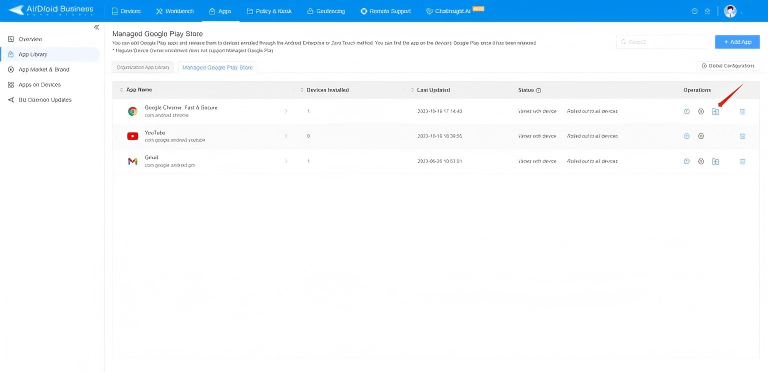Click the YouTube app icon
Viewport: 768px width, 372px height.
[132, 136]
